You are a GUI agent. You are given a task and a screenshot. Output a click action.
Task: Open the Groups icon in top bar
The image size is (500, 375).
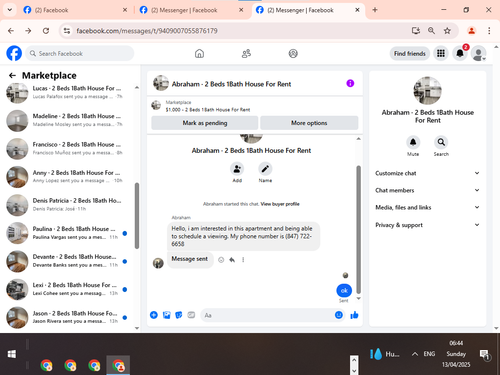coord(293,53)
